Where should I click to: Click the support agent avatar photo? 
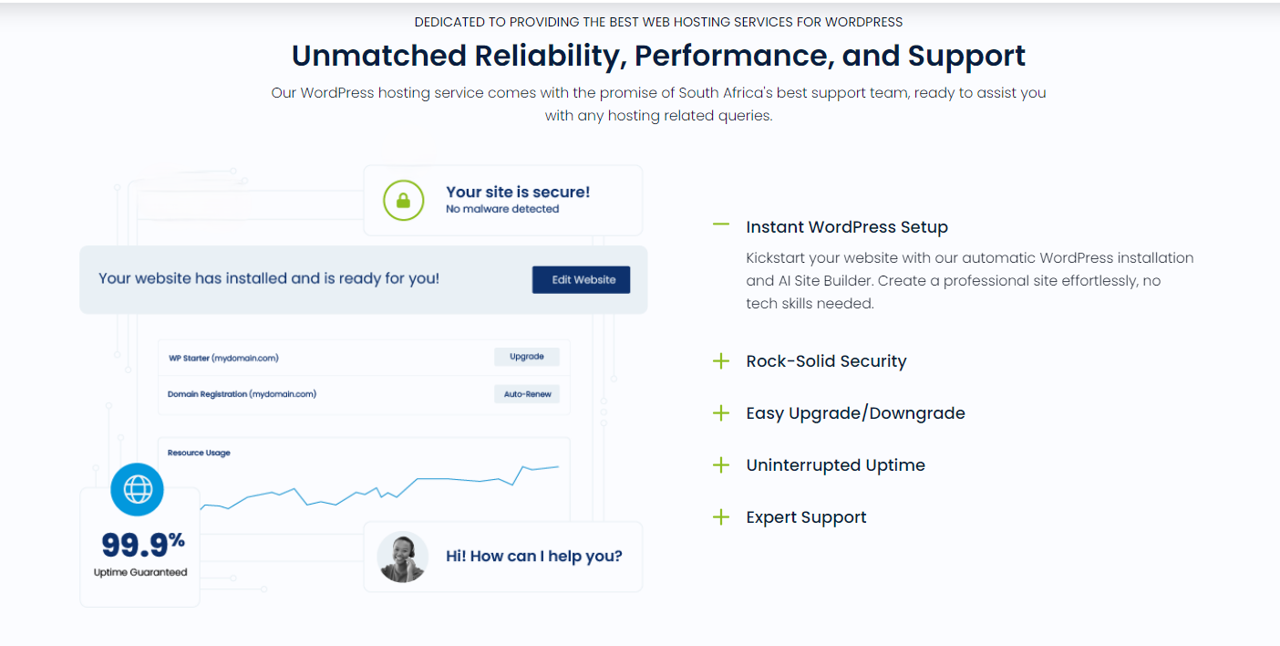click(403, 556)
